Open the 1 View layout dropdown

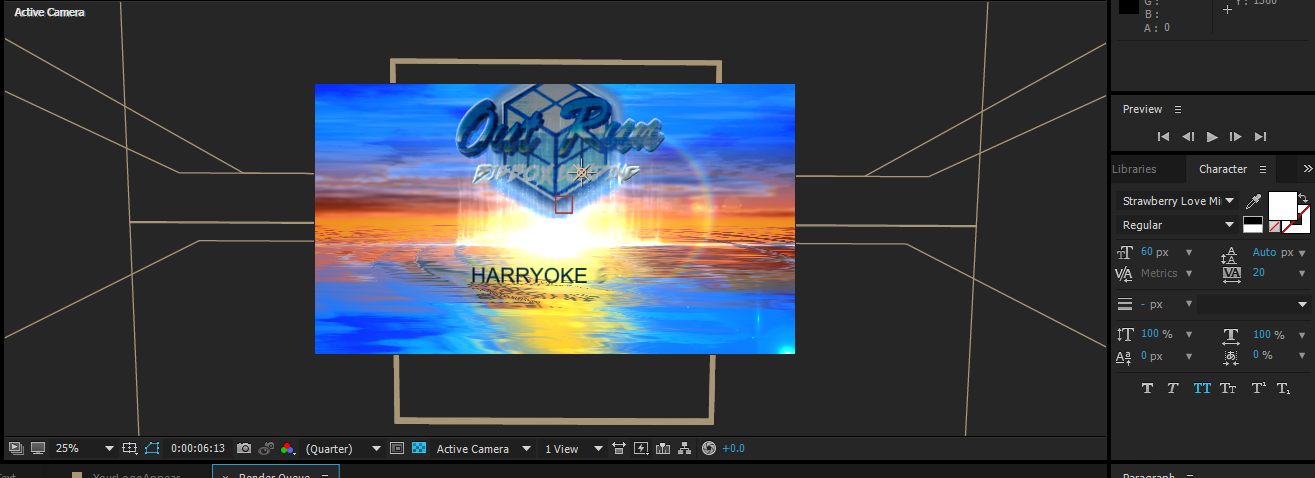(573, 449)
